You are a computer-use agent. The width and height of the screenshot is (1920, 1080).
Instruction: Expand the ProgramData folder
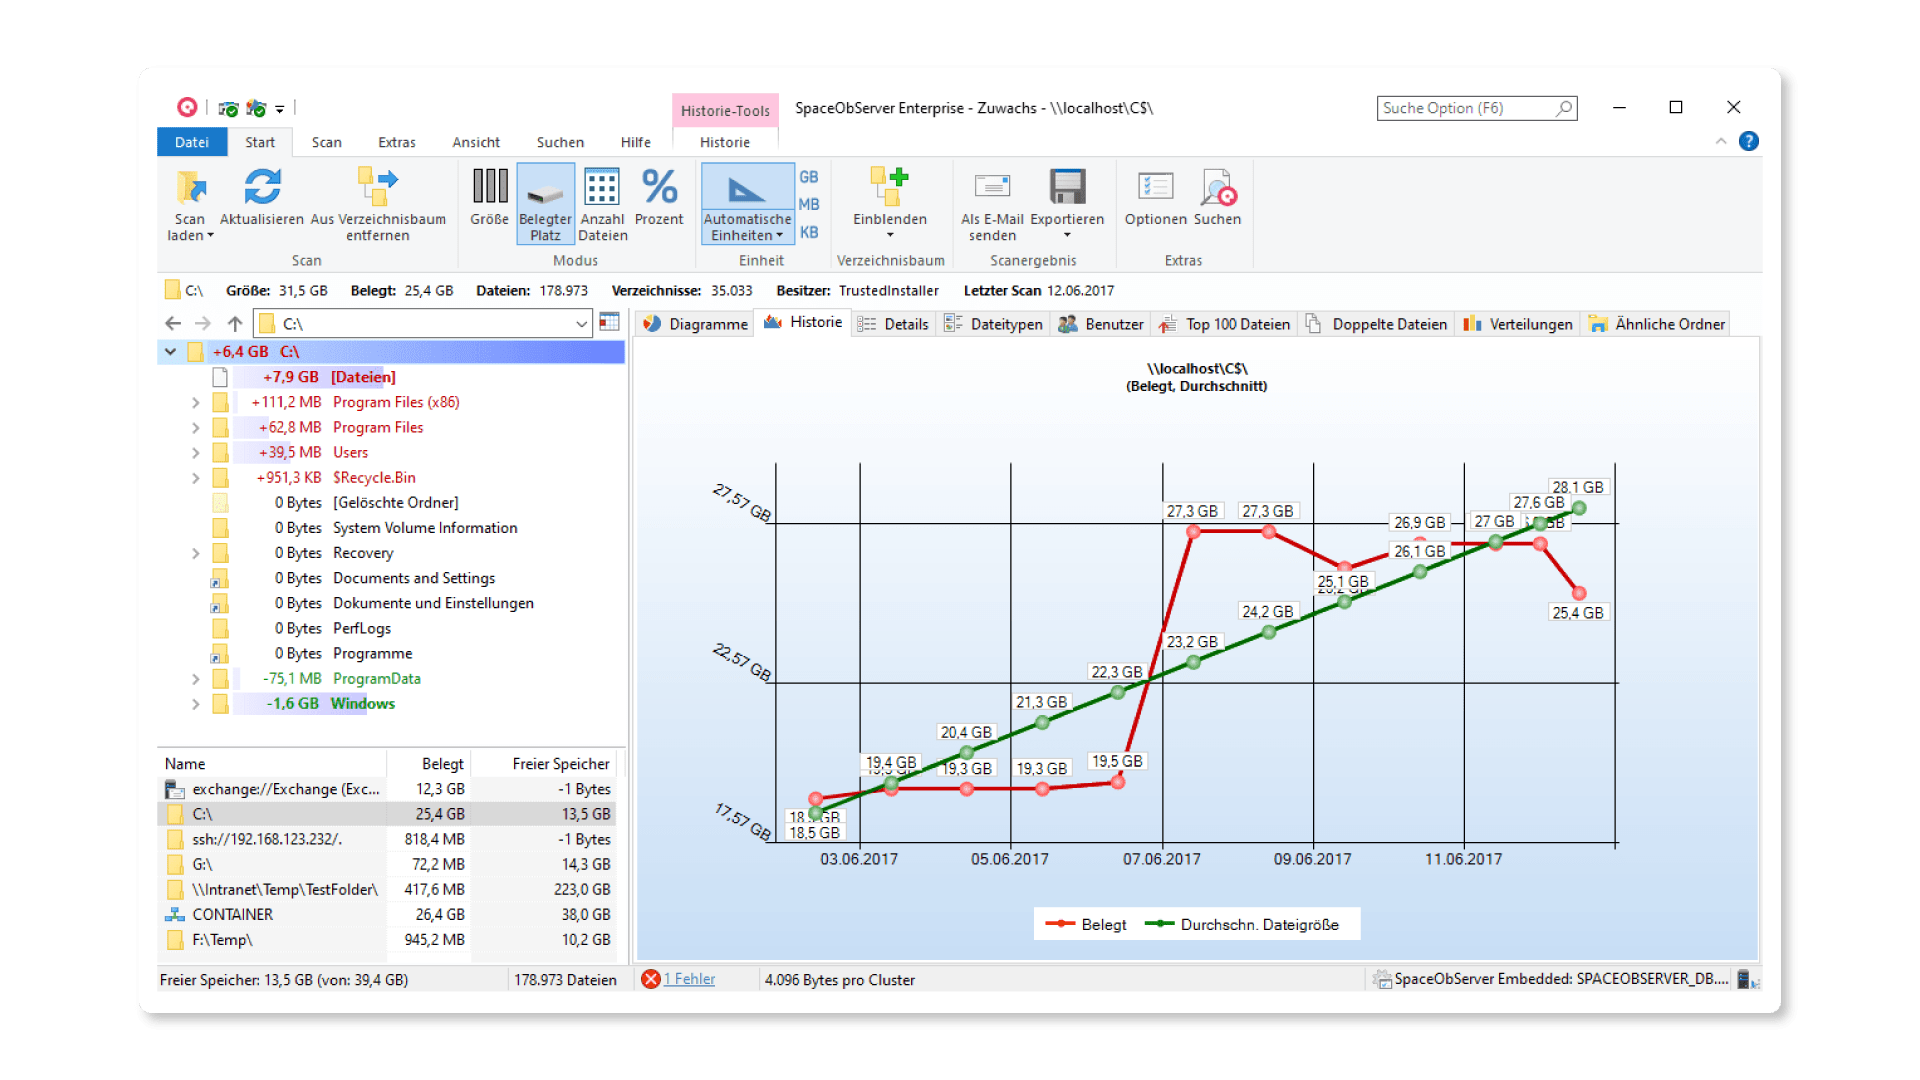196,679
